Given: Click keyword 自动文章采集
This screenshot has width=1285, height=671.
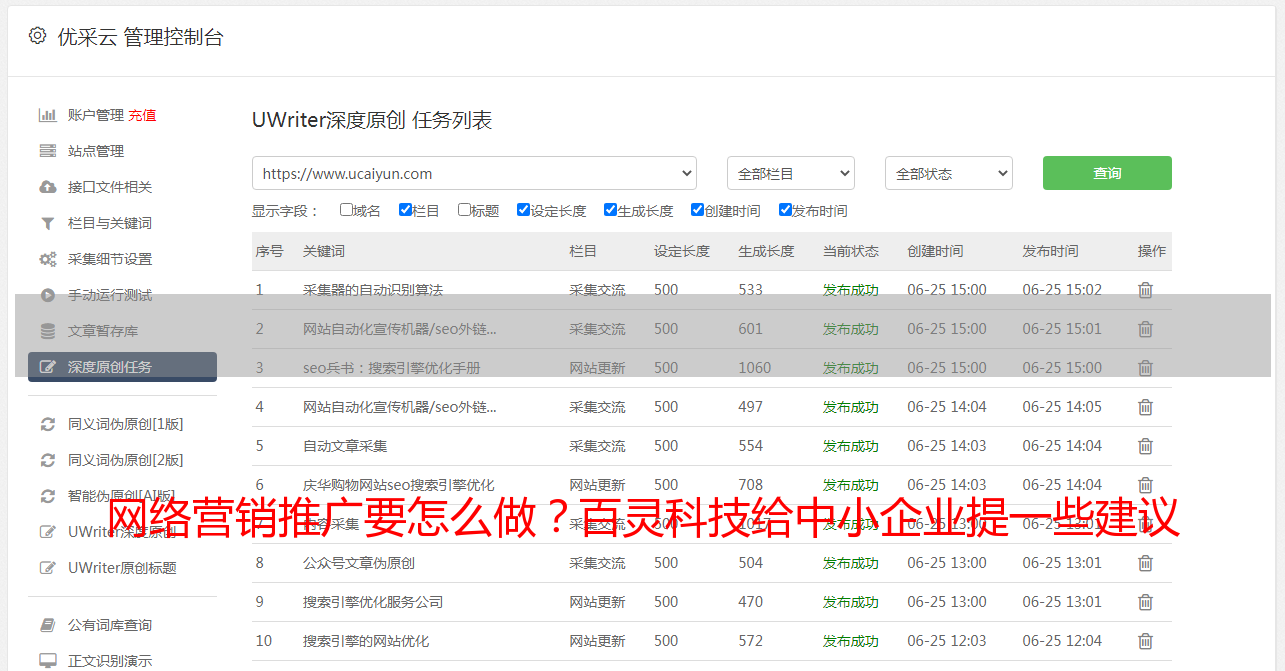Looking at the screenshot, I should 345,446.
